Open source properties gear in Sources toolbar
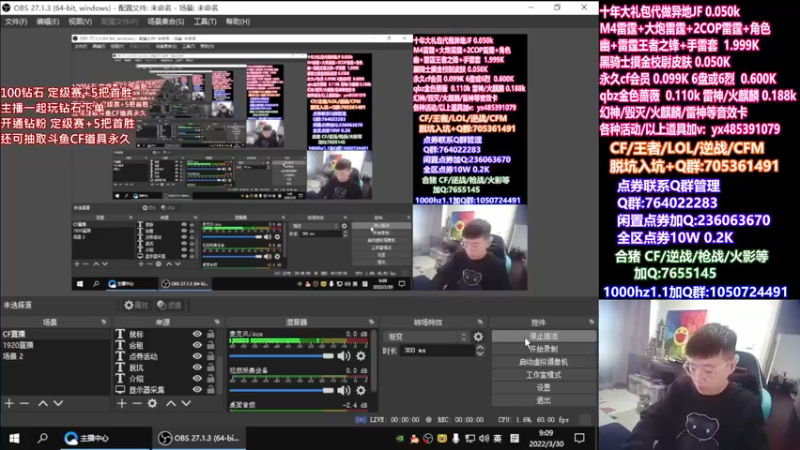Screen dimensions: 800x450 coord(152,404)
